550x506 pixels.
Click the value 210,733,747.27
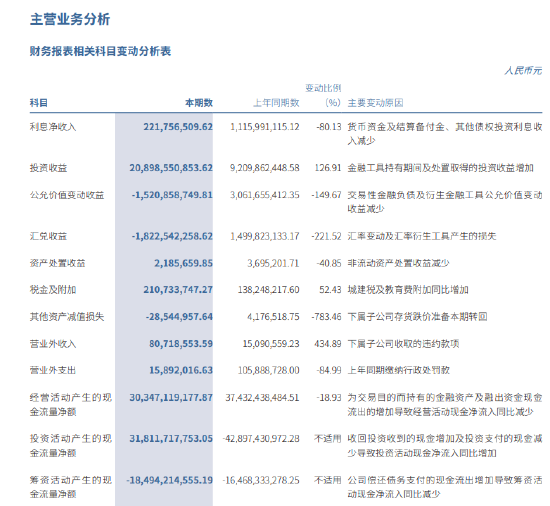[x=178, y=290]
